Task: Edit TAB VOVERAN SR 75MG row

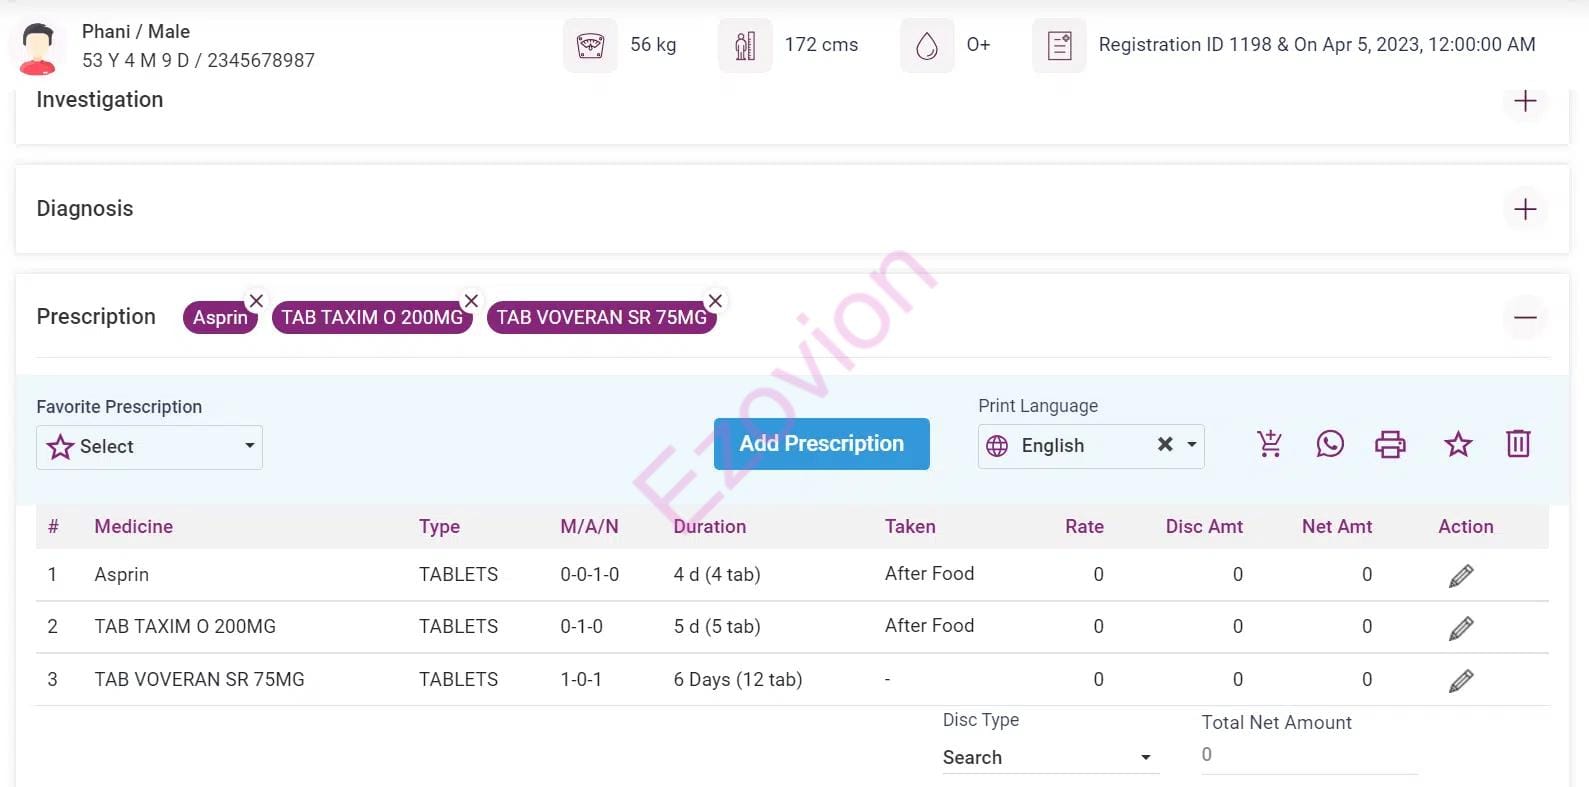Action: (x=1461, y=681)
